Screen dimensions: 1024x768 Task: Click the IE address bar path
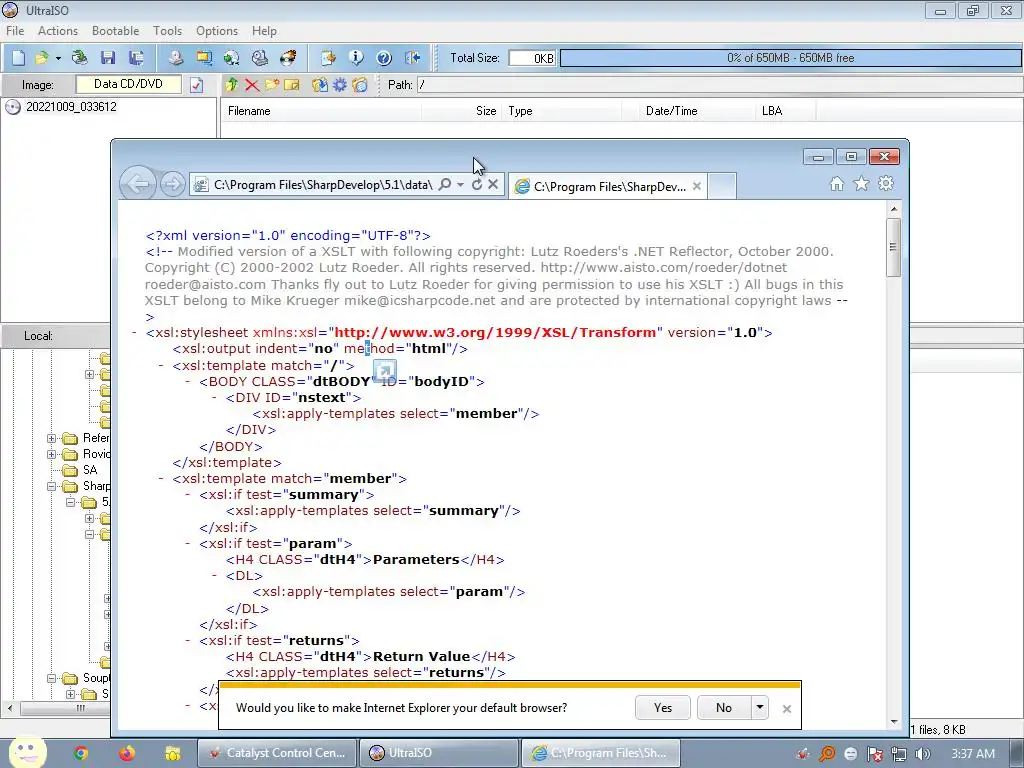[x=323, y=185]
